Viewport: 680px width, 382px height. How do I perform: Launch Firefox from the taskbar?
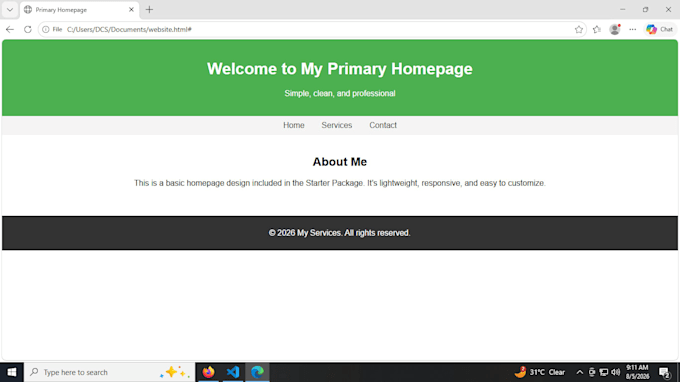click(x=209, y=372)
